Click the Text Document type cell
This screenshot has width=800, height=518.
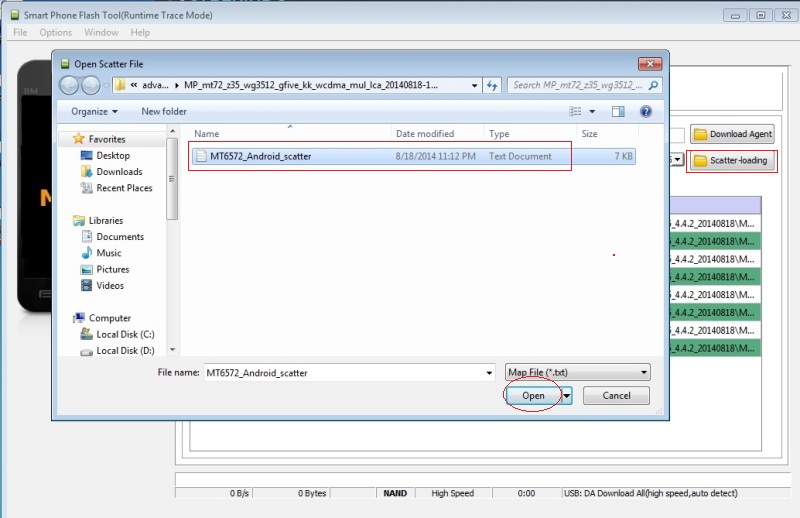pyautogui.click(x=520, y=156)
